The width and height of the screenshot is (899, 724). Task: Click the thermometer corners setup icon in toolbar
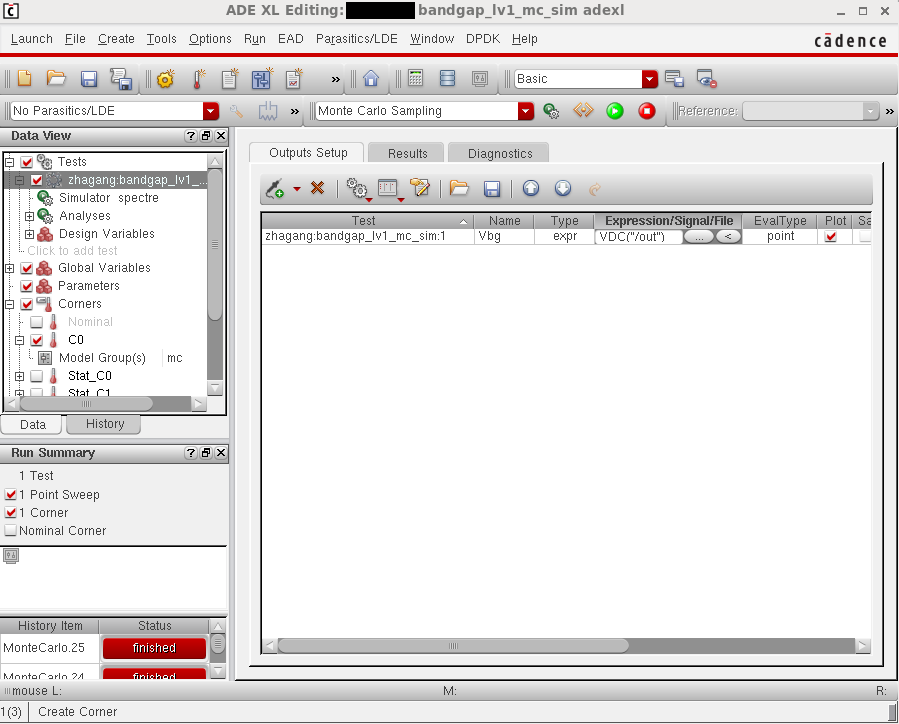pyautogui.click(x=198, y=79)
